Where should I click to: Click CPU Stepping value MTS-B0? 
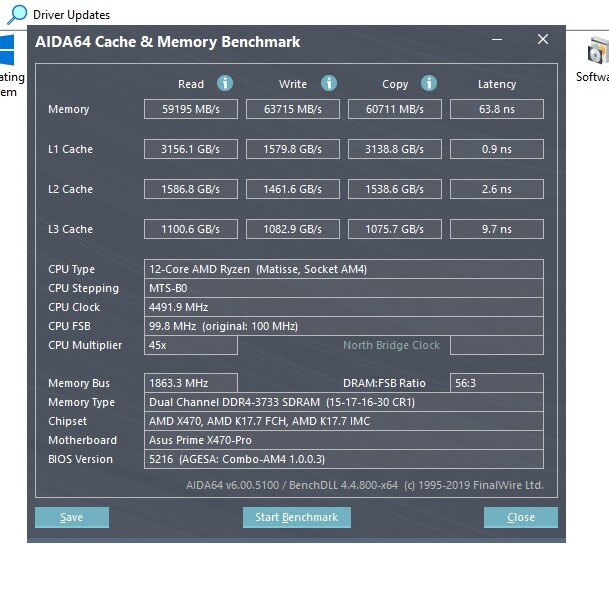[x=344, y=288]
